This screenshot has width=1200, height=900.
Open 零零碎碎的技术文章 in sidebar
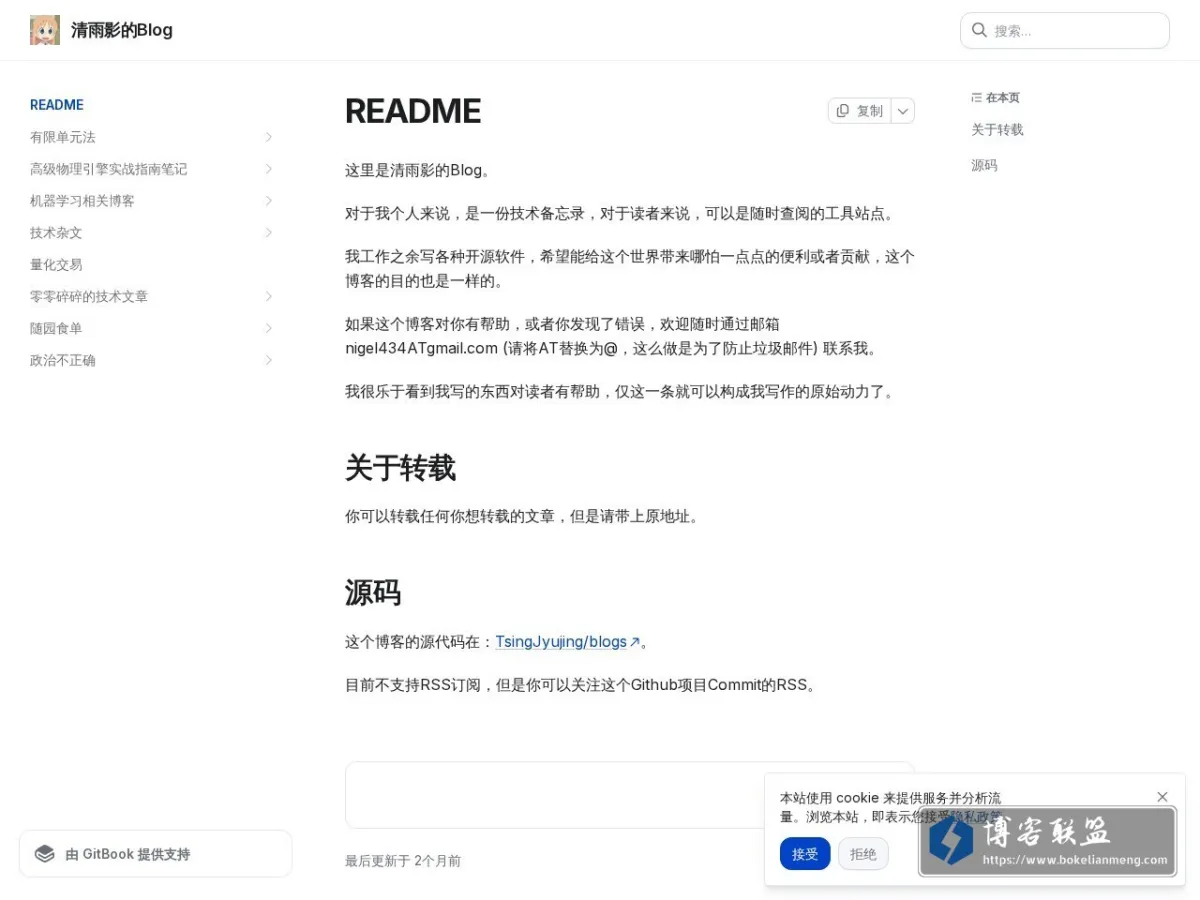tap(89, 297)
